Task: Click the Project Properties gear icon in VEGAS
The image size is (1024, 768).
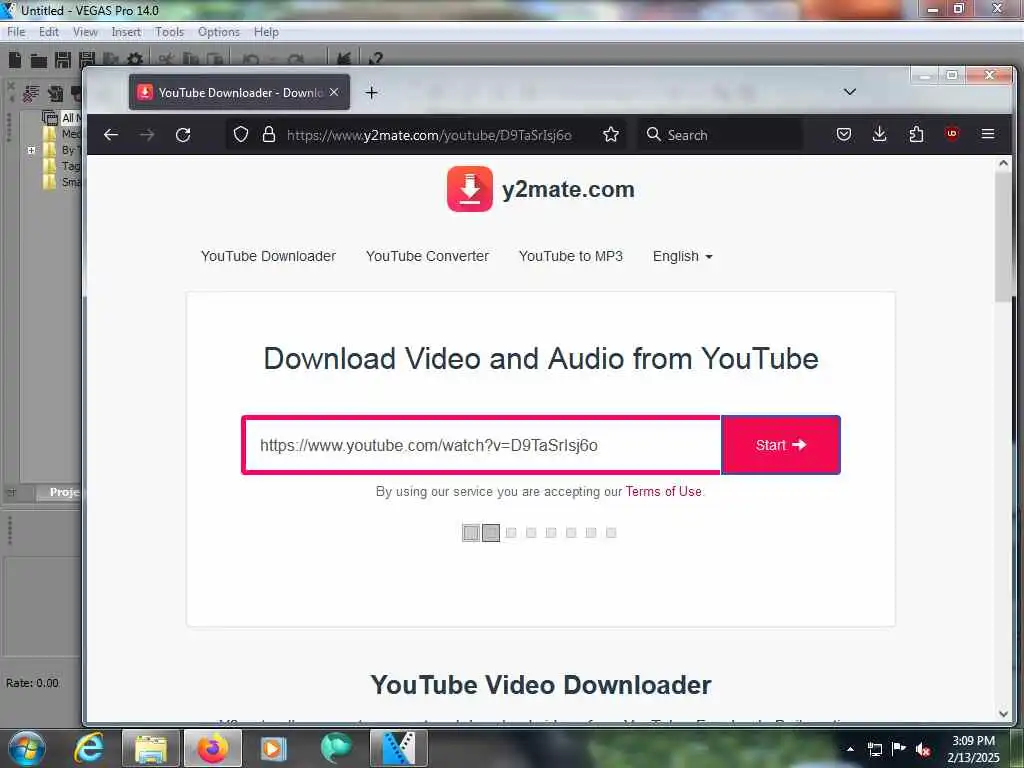Action: 134,61
